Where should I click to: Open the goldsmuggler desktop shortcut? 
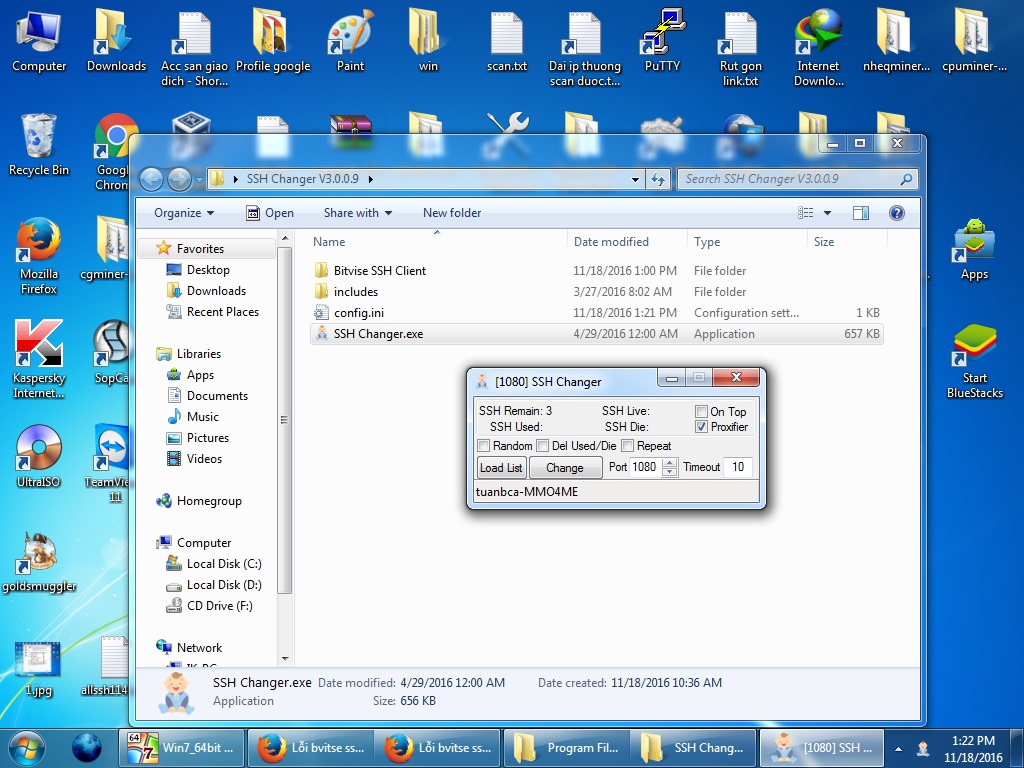pos(39,560)
